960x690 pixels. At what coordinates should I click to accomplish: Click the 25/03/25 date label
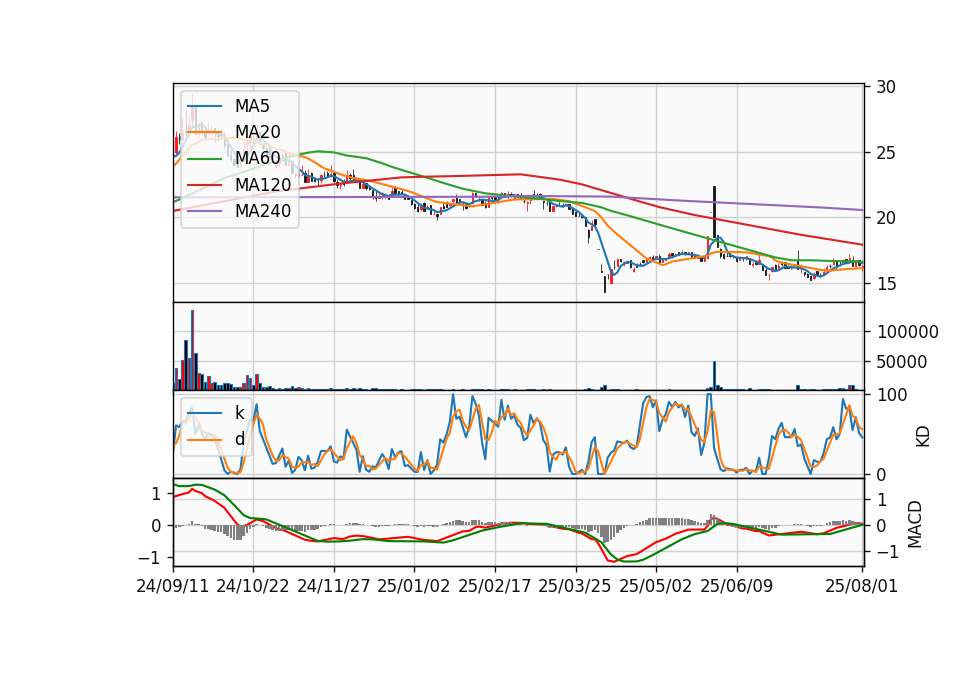(575, 586)
